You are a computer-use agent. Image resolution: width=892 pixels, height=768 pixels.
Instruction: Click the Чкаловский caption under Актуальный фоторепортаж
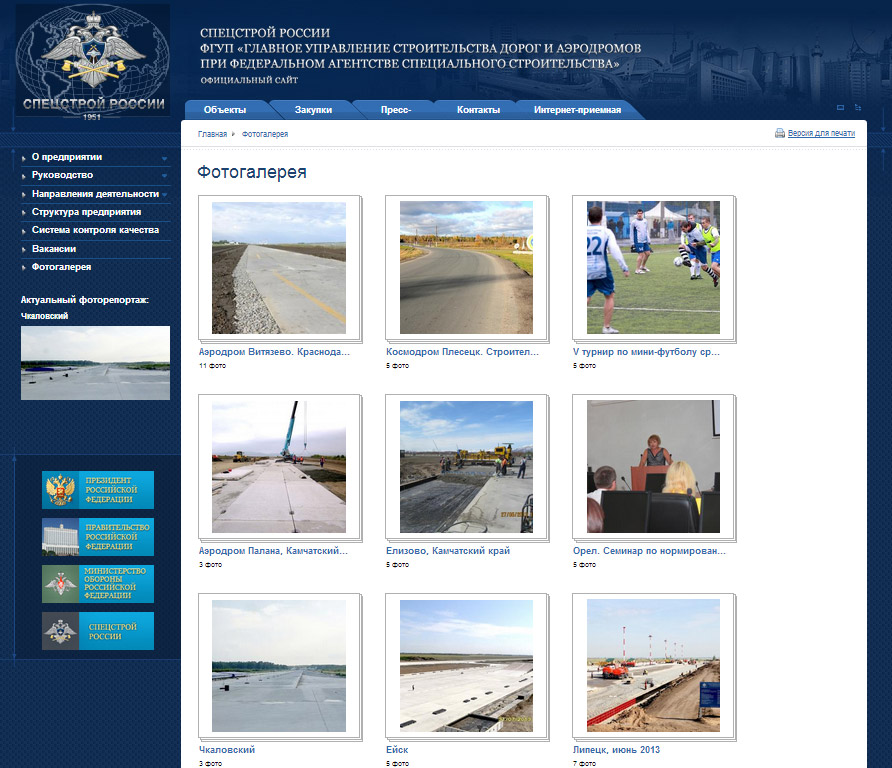44,316
